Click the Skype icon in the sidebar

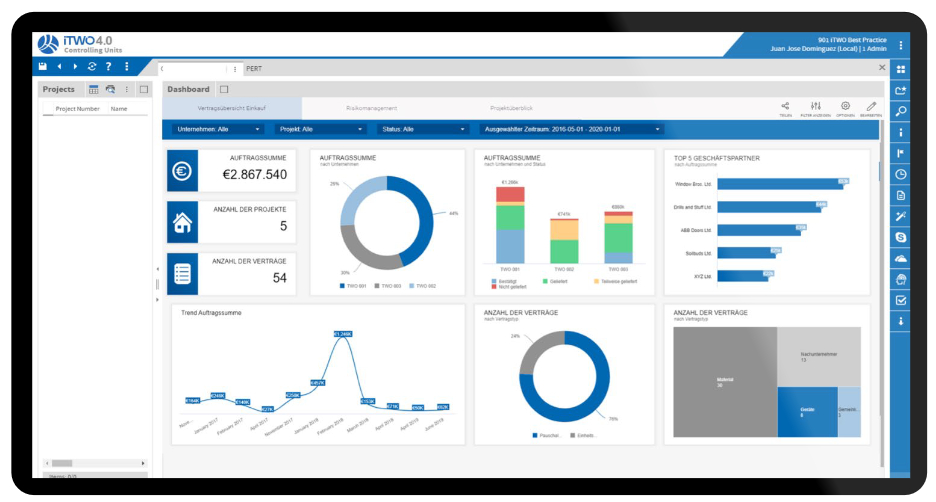pos(901,237)
